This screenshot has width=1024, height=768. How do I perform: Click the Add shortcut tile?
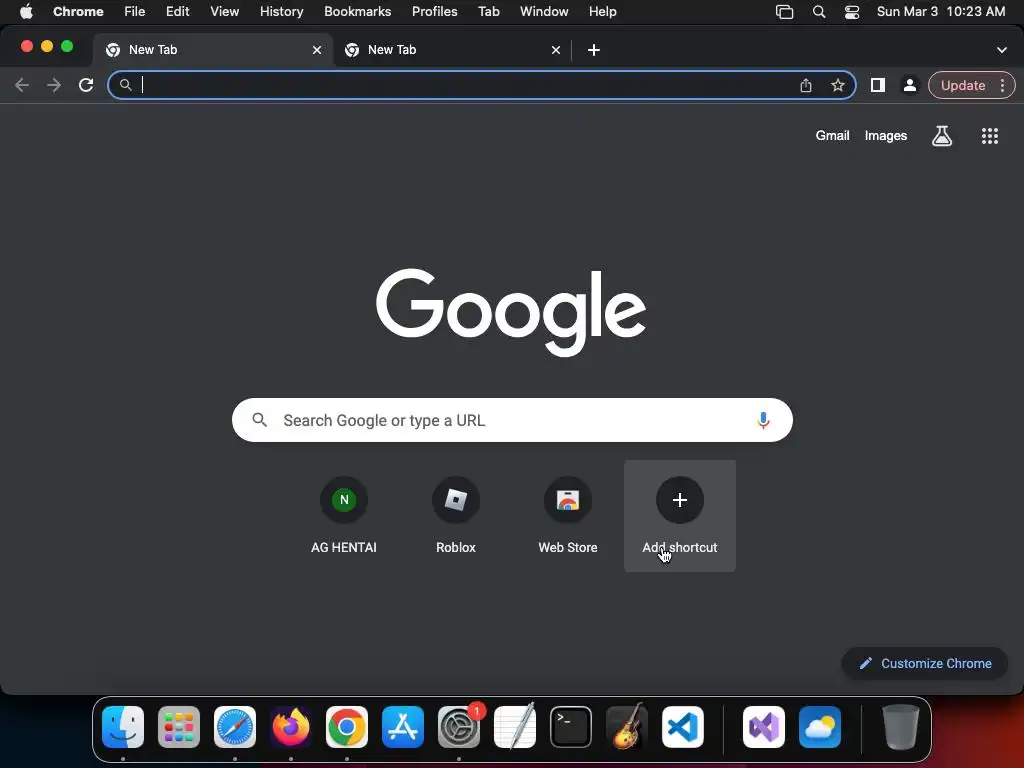(x=680, y=516)
